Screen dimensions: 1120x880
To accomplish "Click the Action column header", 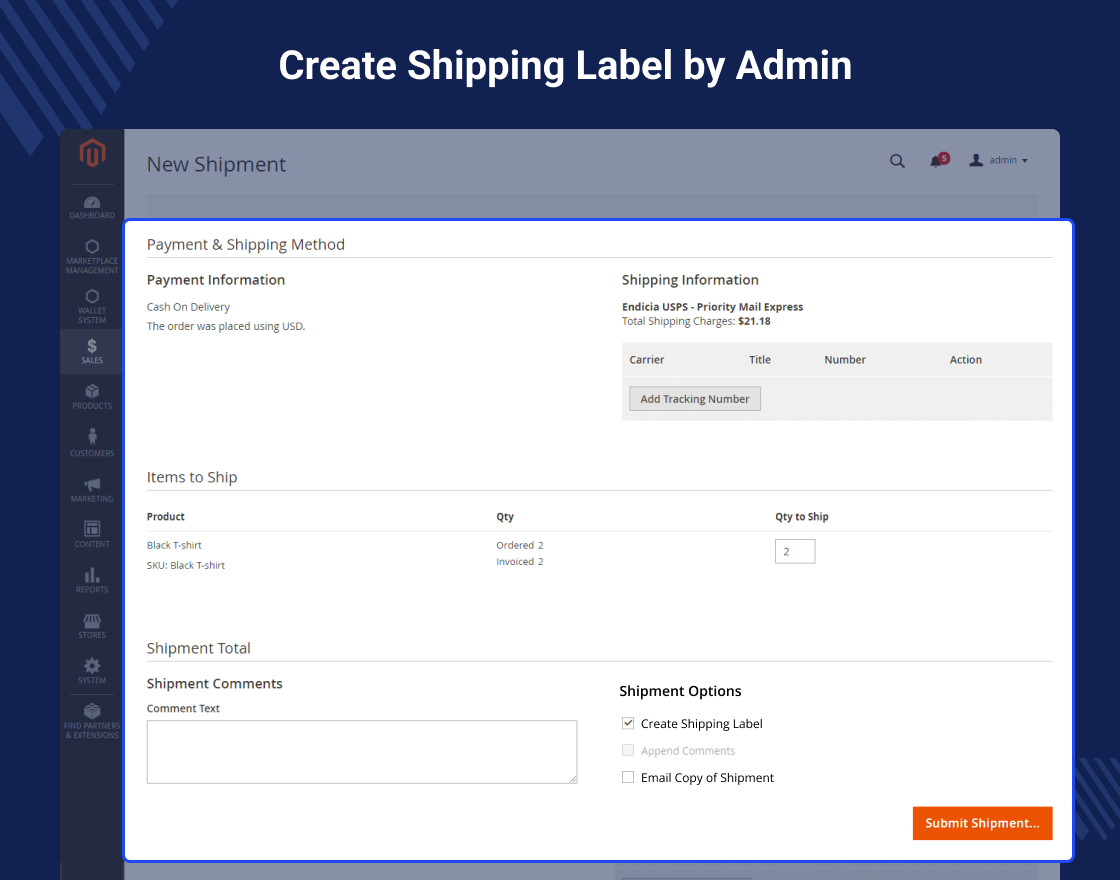I will 966,360.
